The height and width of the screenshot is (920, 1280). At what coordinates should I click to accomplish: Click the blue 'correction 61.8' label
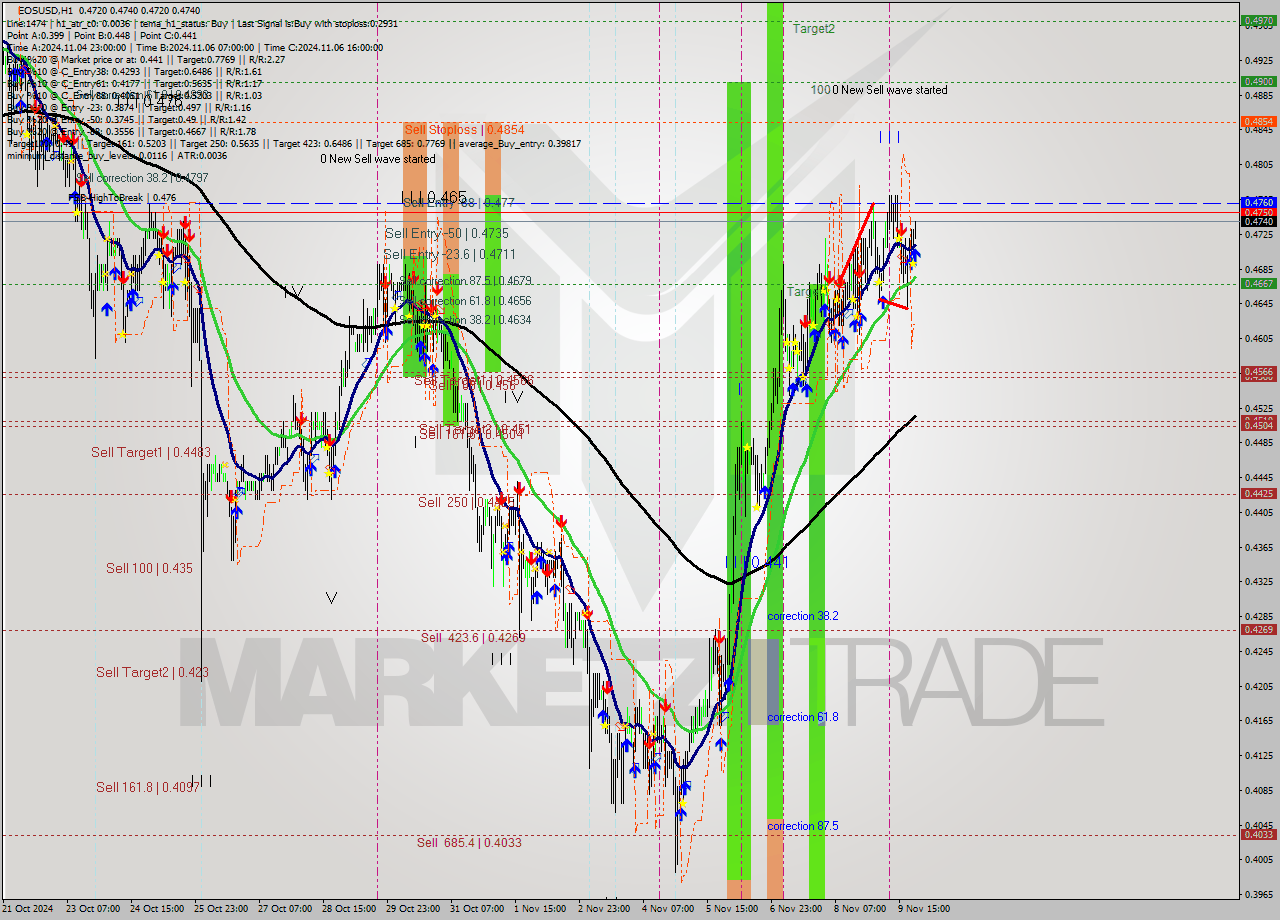pos(803,717)
